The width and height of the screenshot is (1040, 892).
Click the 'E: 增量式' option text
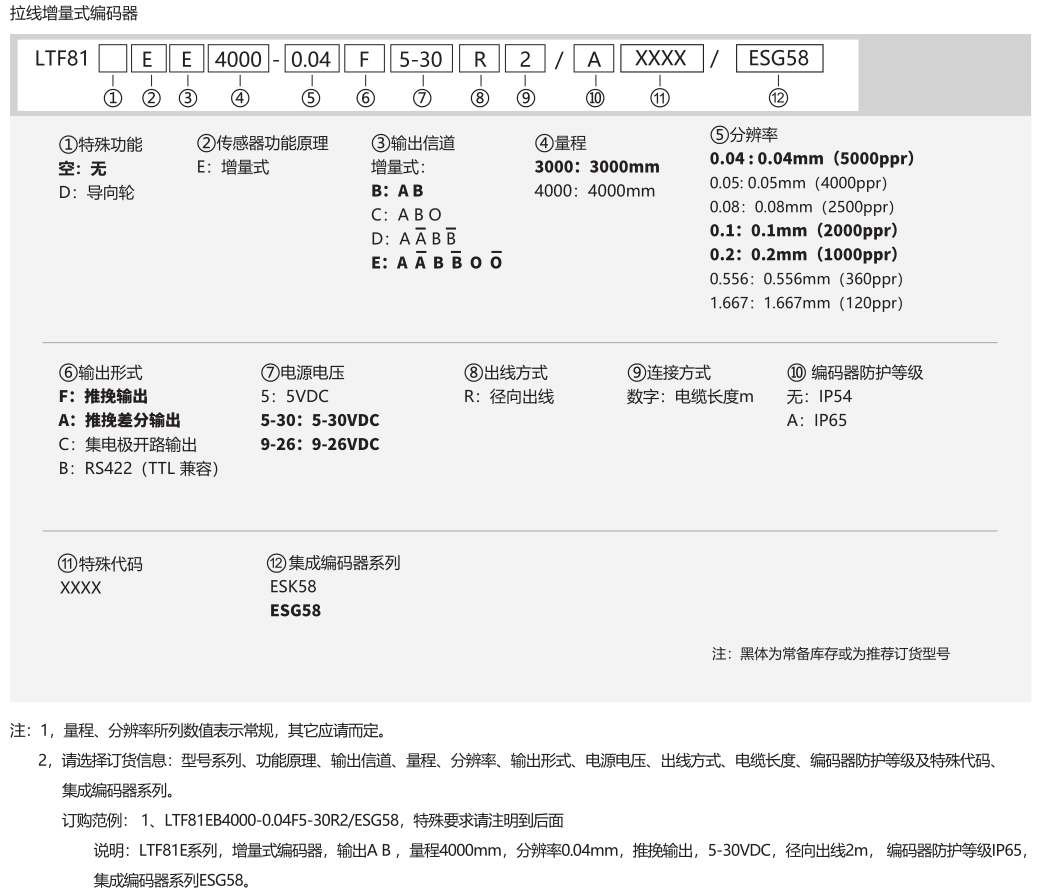233,167
